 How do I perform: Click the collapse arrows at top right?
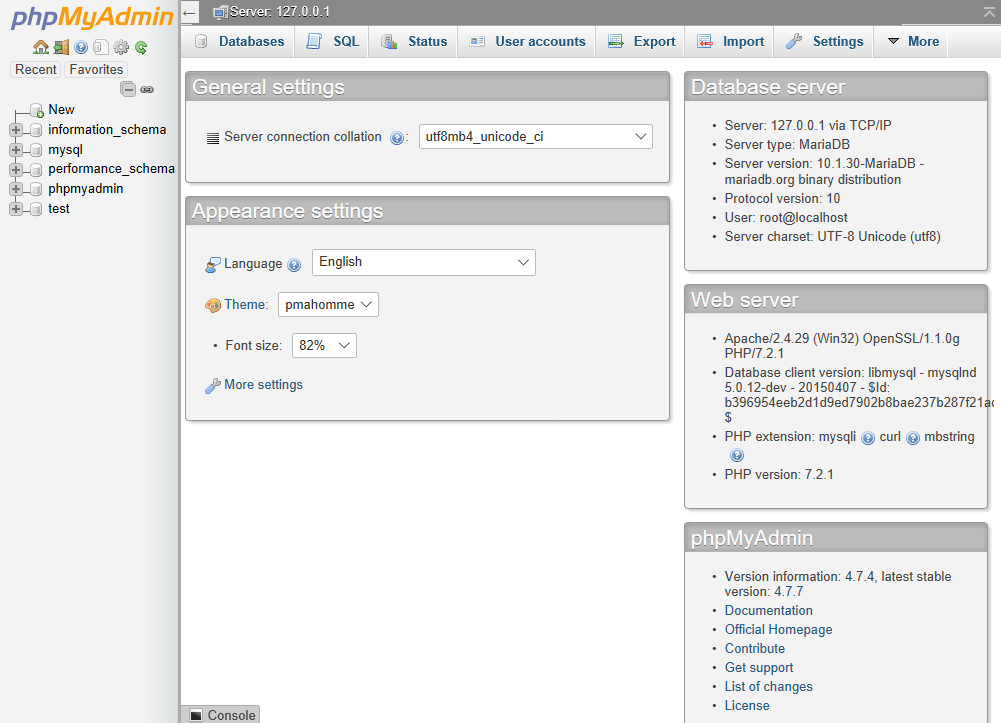(x=990, y=11)
